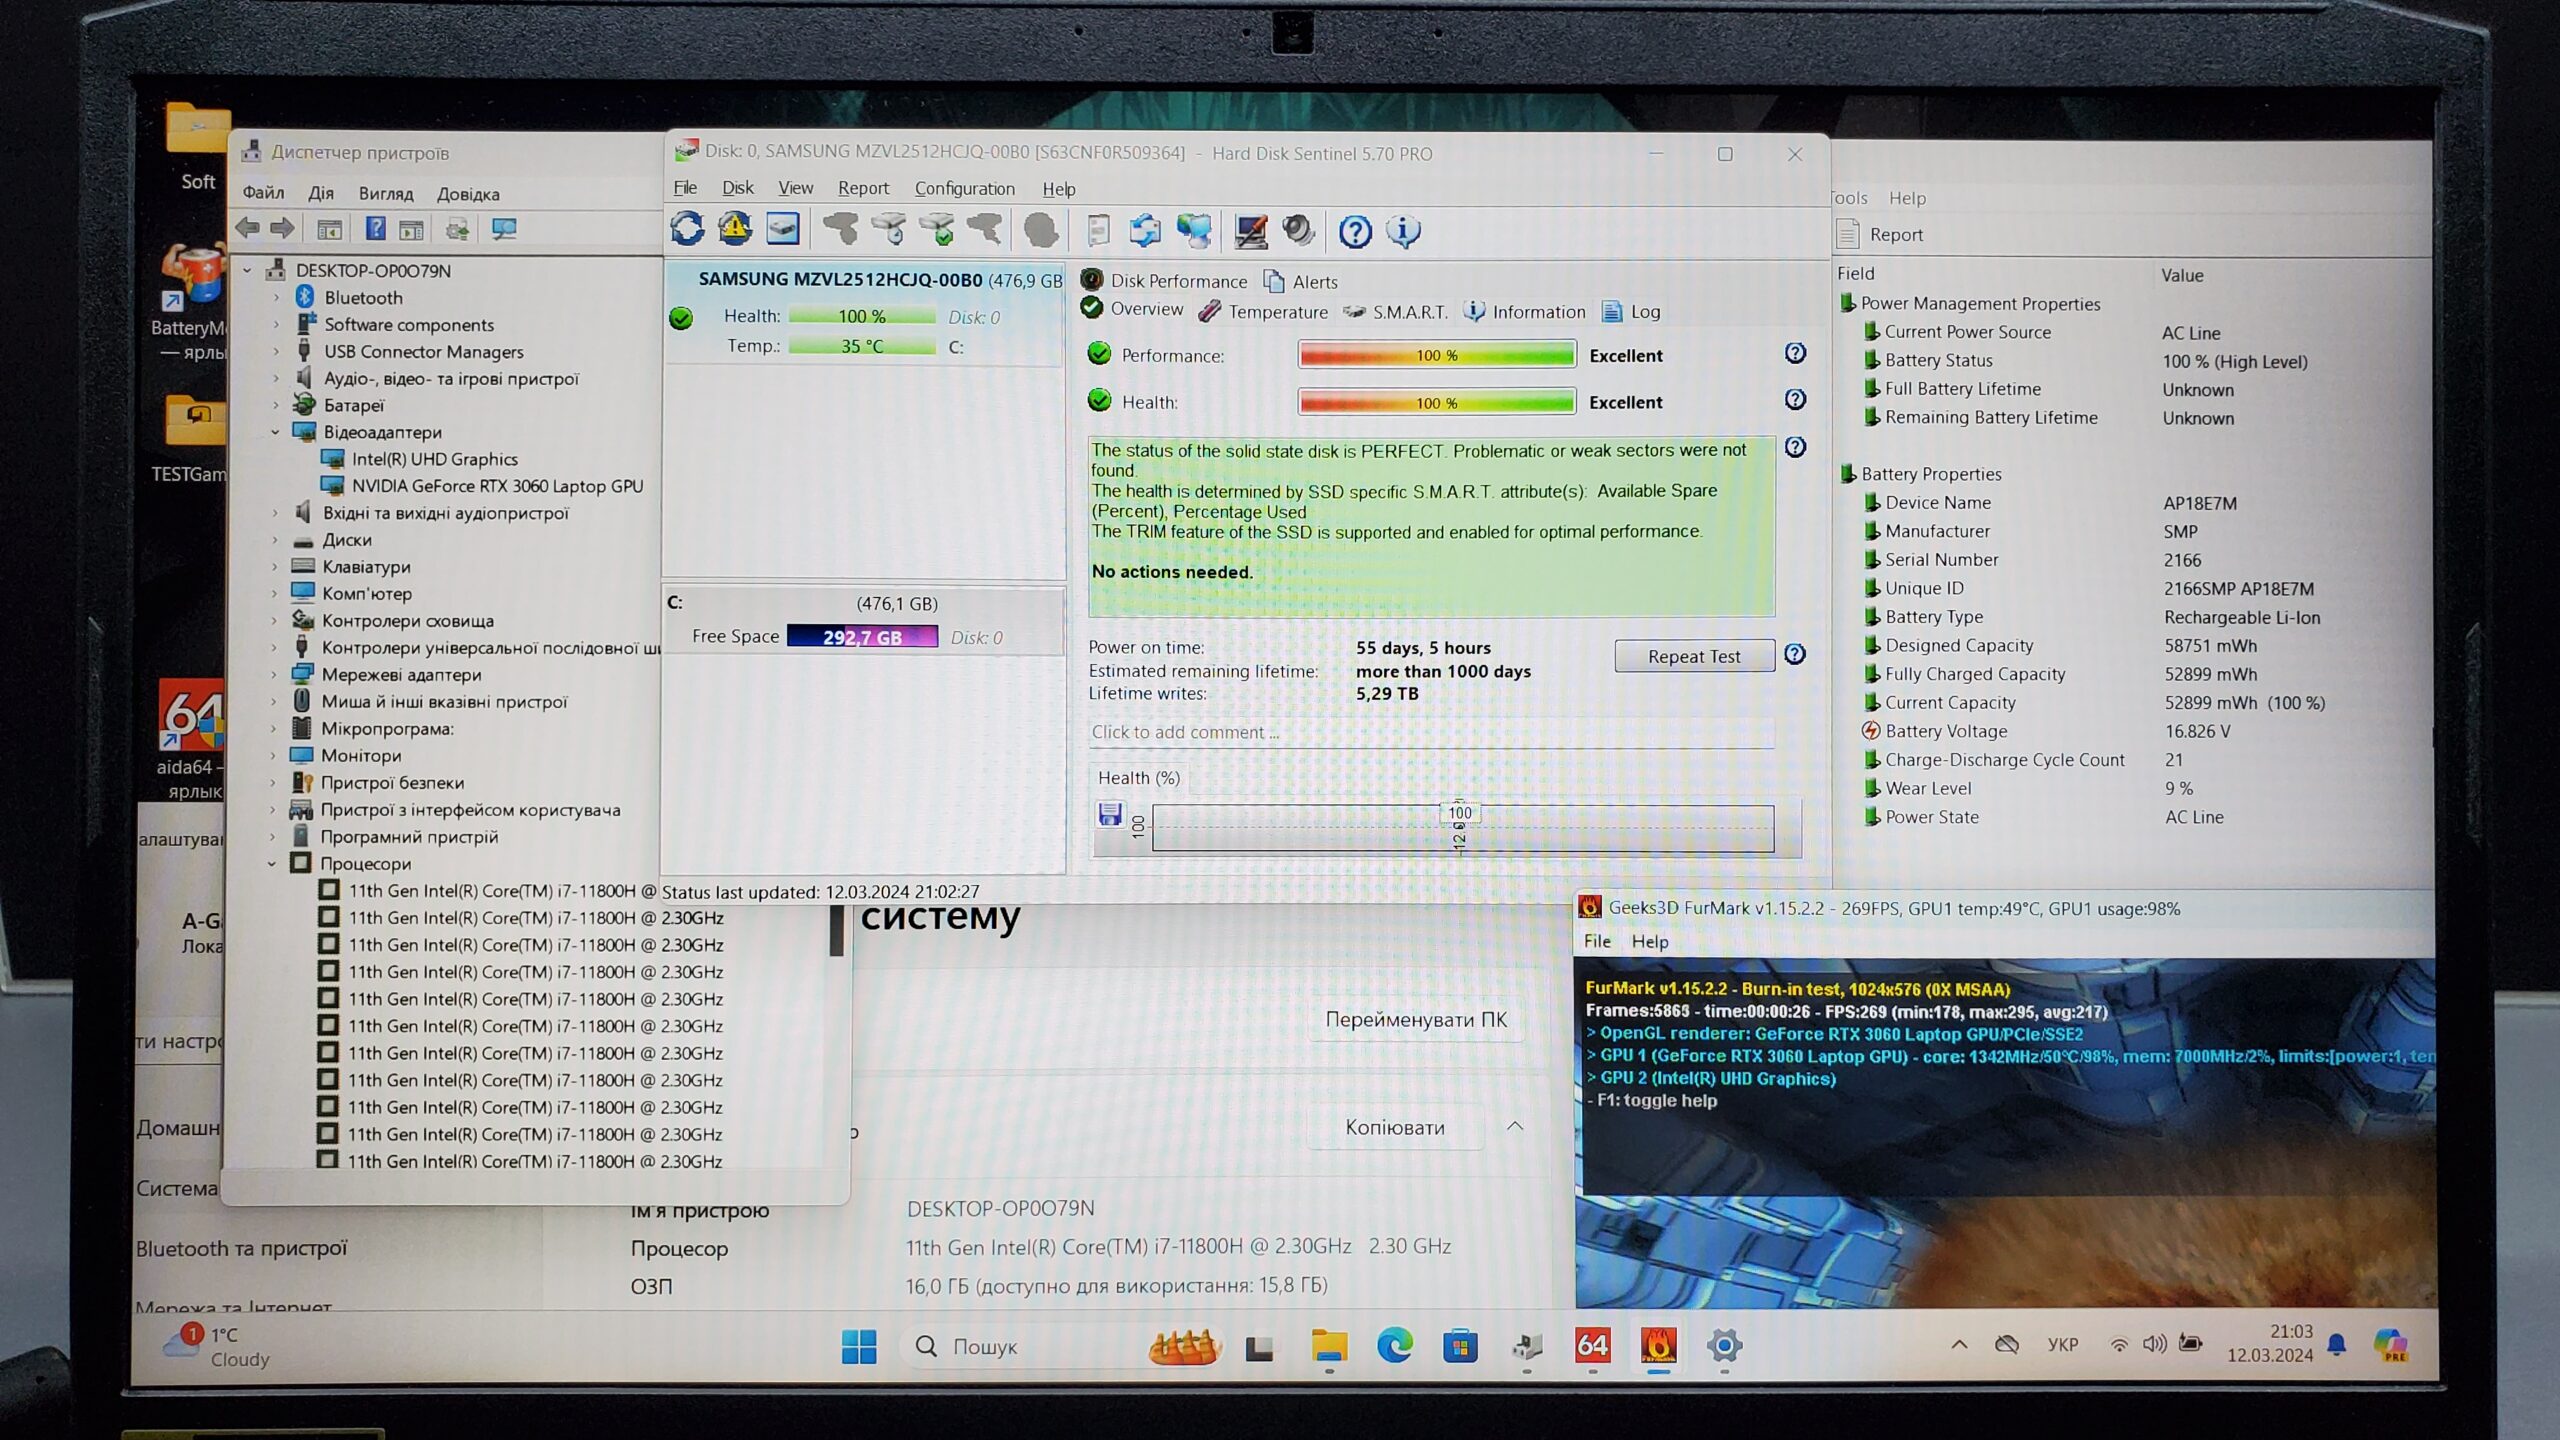Collapse the Відеоадаптери tree node
Screen dimensions: 2560x1440
275,432
